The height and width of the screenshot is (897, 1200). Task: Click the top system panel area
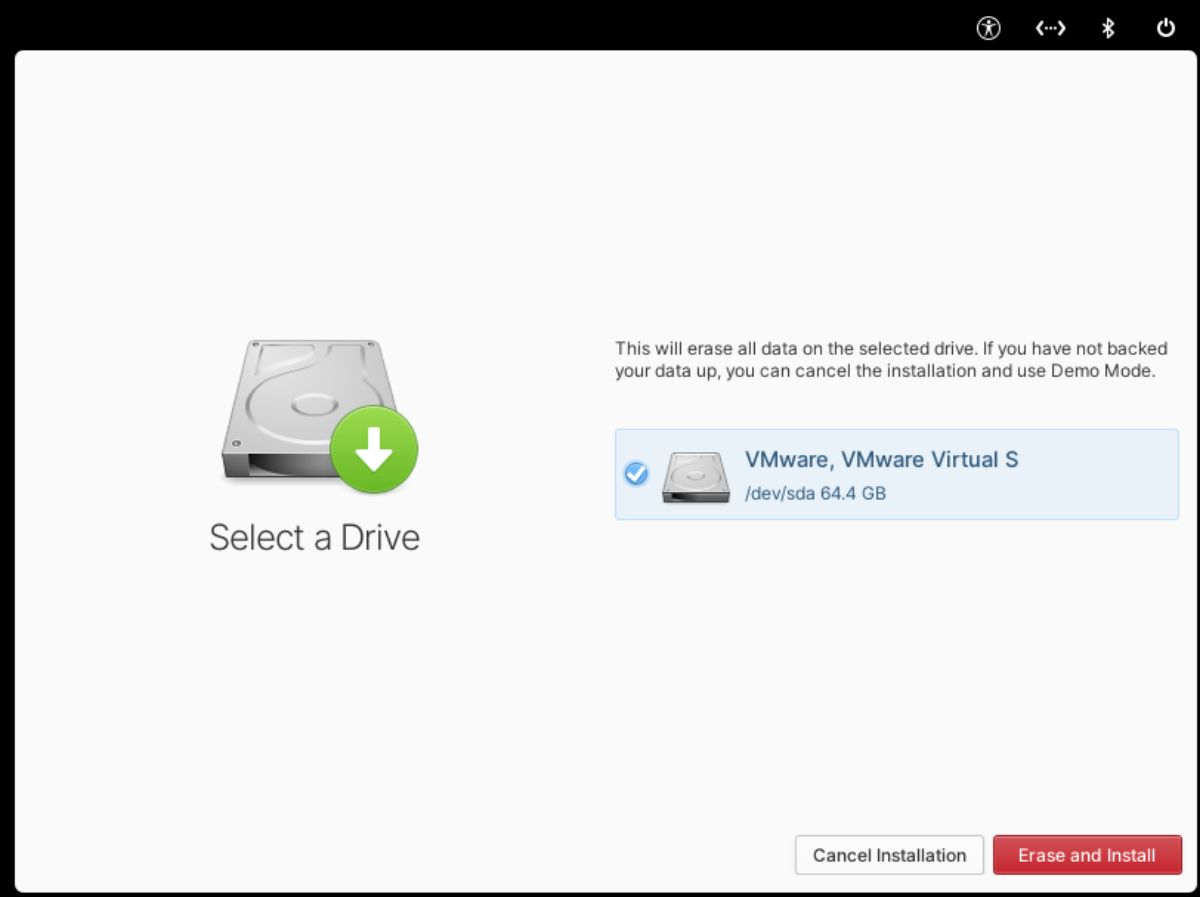600,20
